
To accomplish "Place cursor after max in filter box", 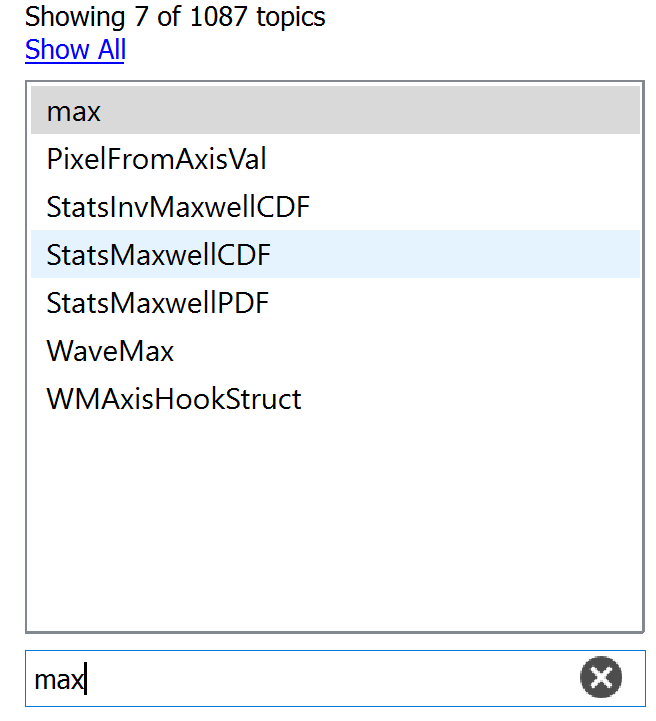I will (x=86, y=679).
